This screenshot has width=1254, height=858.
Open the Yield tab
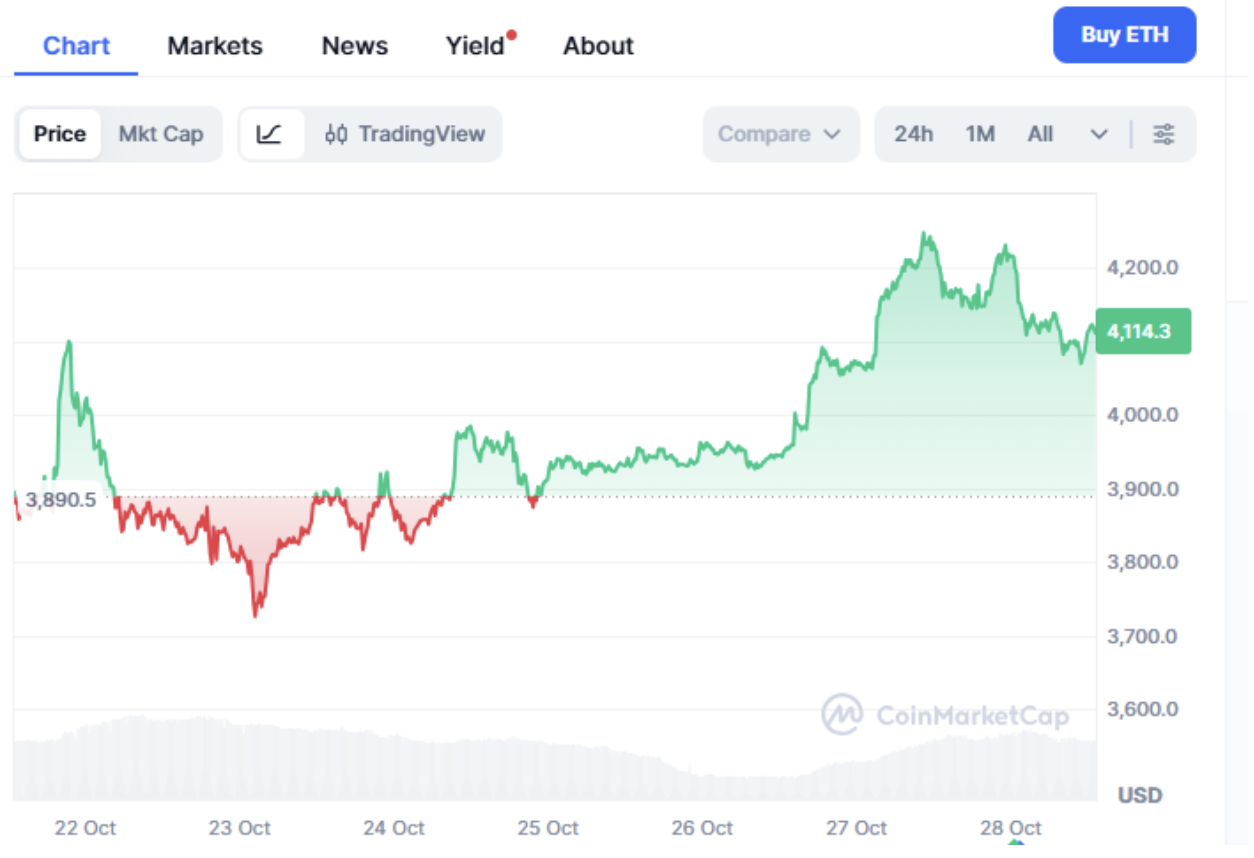coord(475,46)
